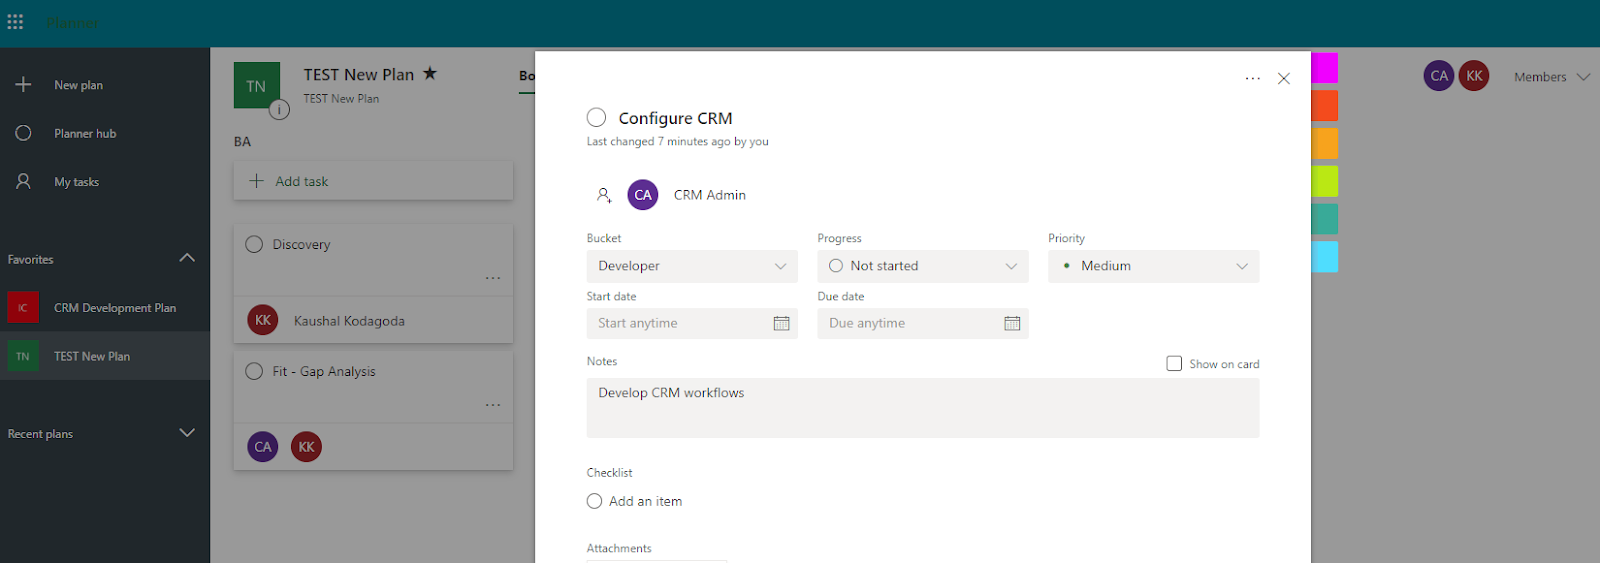Apply the pink color label
This screenshot has width=1600, height=563.
(1325, 68)
